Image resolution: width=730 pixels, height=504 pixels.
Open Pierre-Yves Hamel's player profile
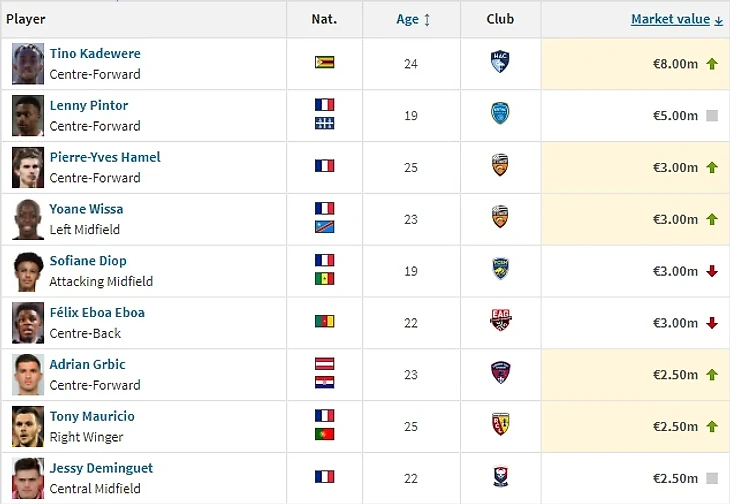click(x=105, y=157)
